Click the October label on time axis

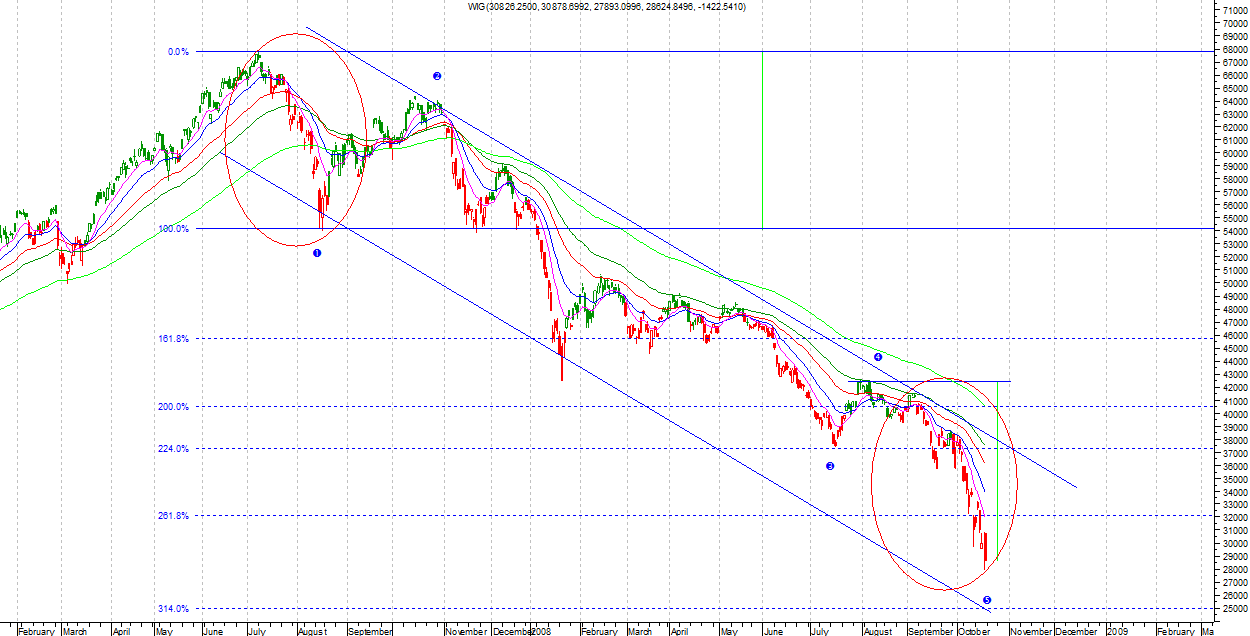[974, 631]
